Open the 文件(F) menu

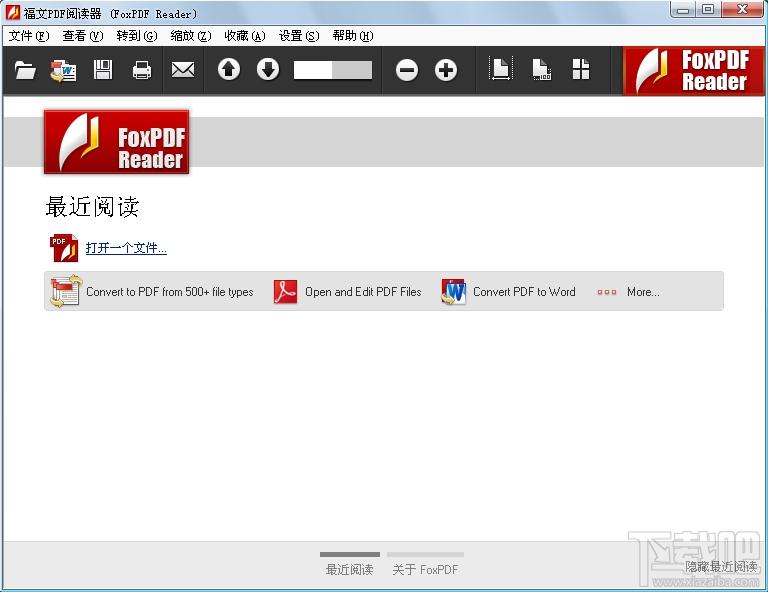pos(29,36)
